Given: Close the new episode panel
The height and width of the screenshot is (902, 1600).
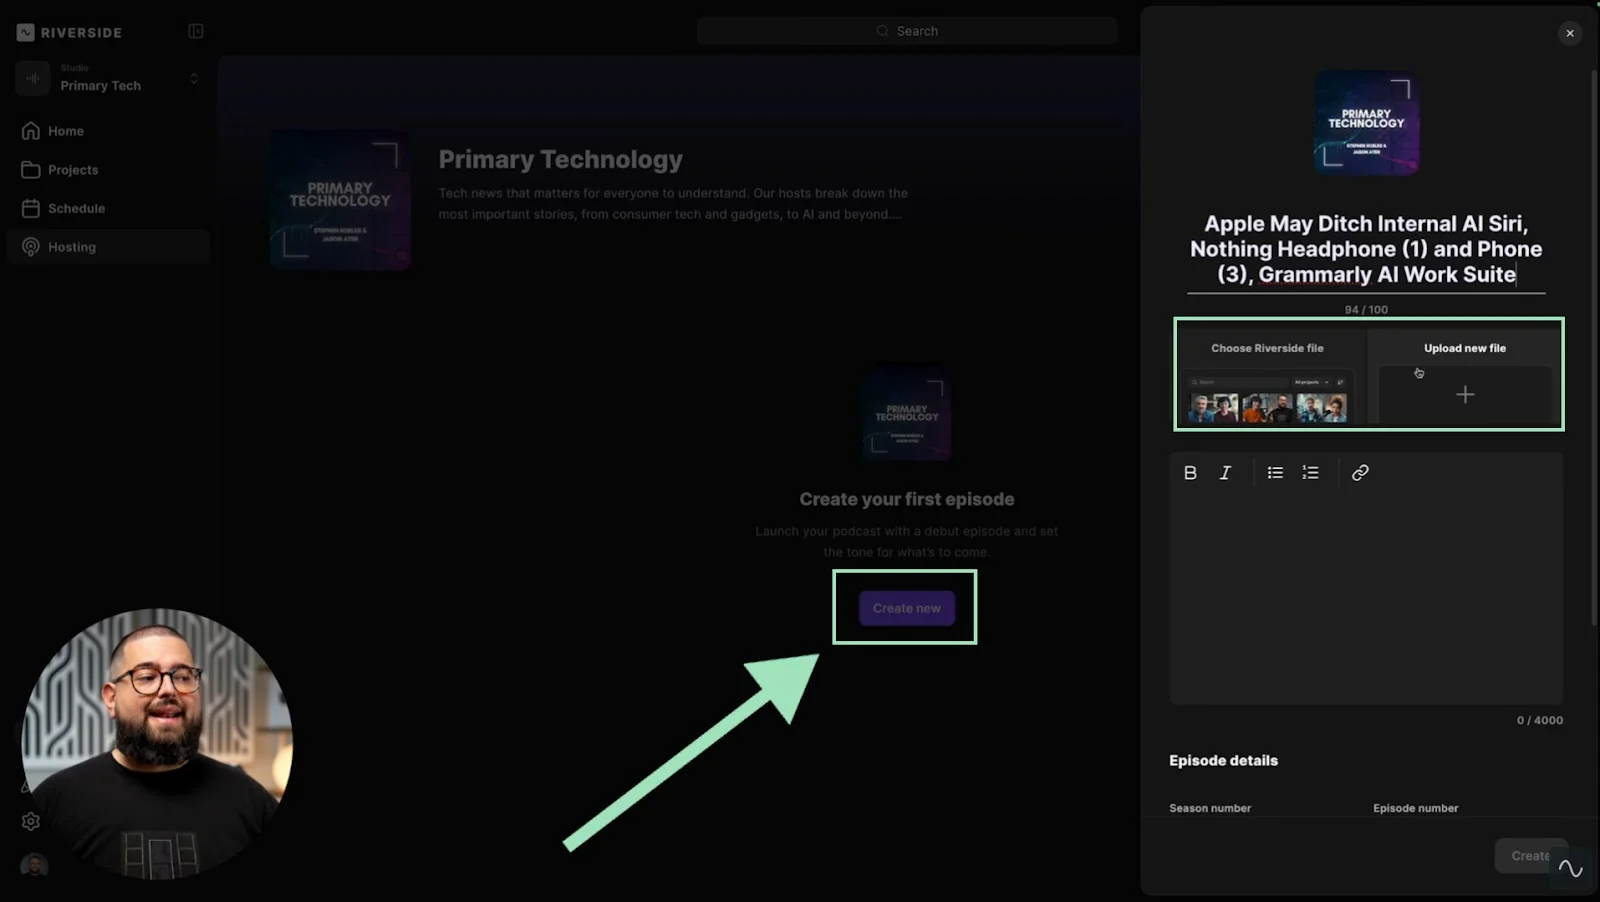Looking at the screenshot, I should coord(1570,33).
